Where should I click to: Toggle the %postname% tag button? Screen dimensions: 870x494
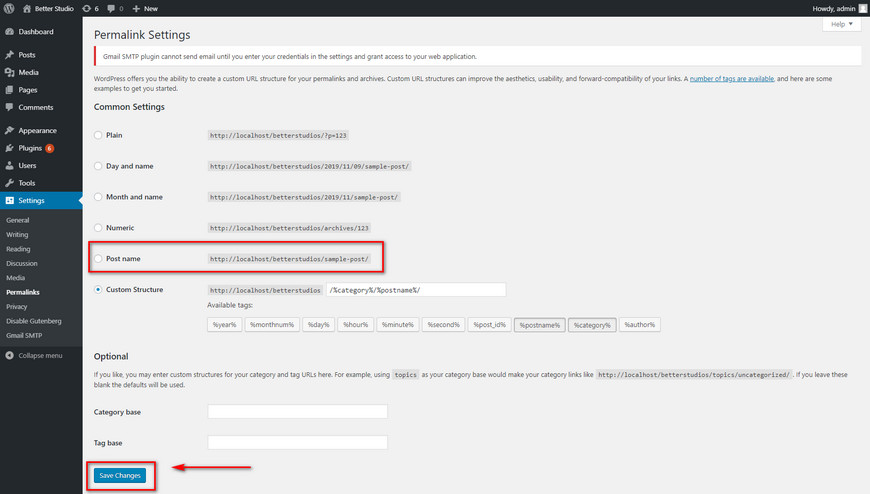coord(539,325)
